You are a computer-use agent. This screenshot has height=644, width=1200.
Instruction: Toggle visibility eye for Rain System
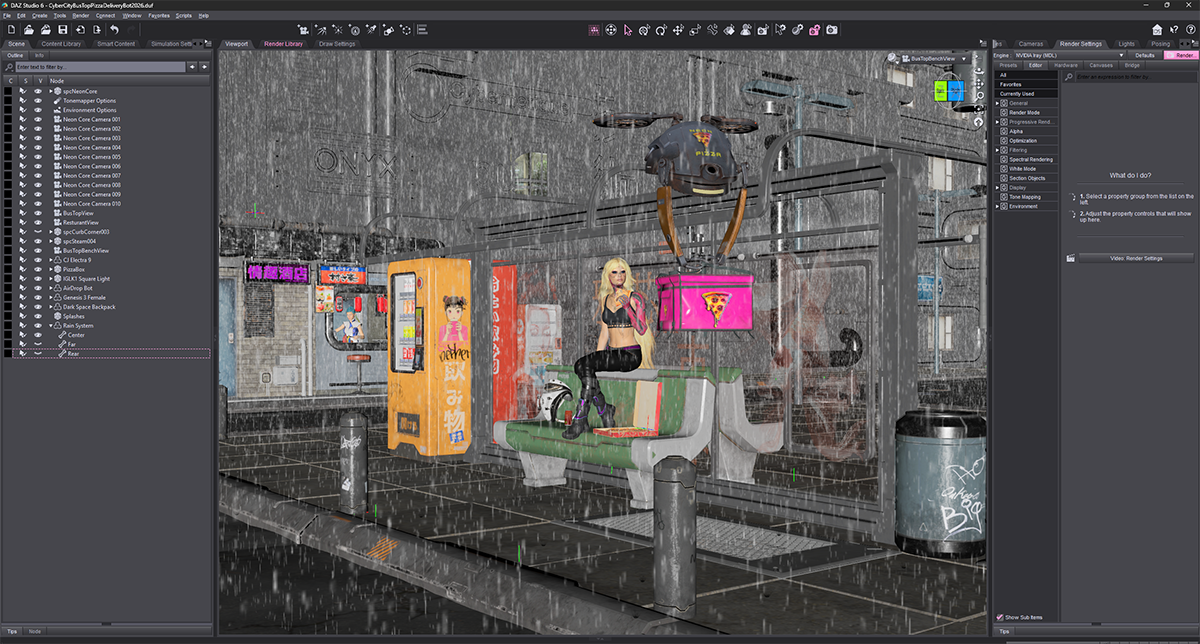point(38,326)
